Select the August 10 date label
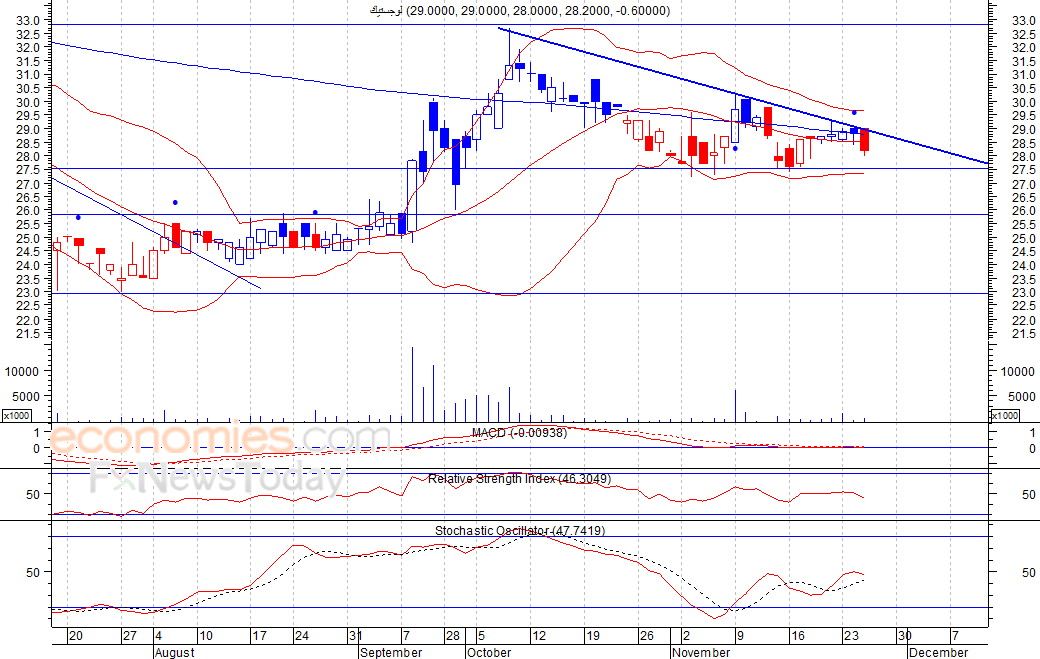1040x659 pixels. [206, 636]
